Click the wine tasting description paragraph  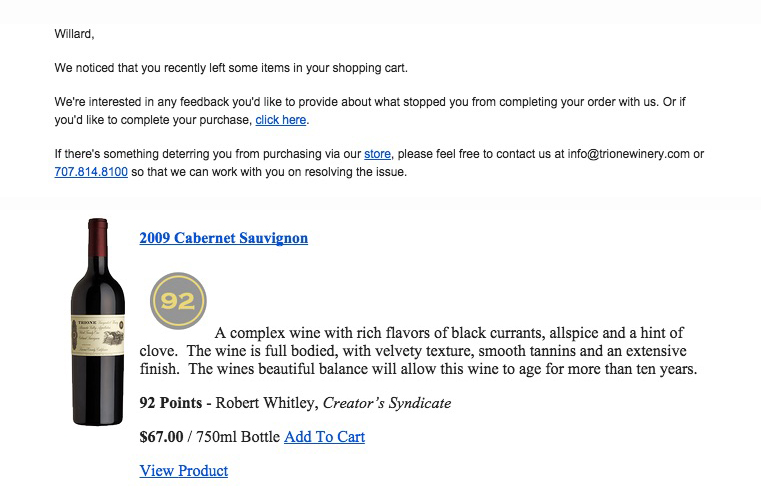click(x=418, y=351)
